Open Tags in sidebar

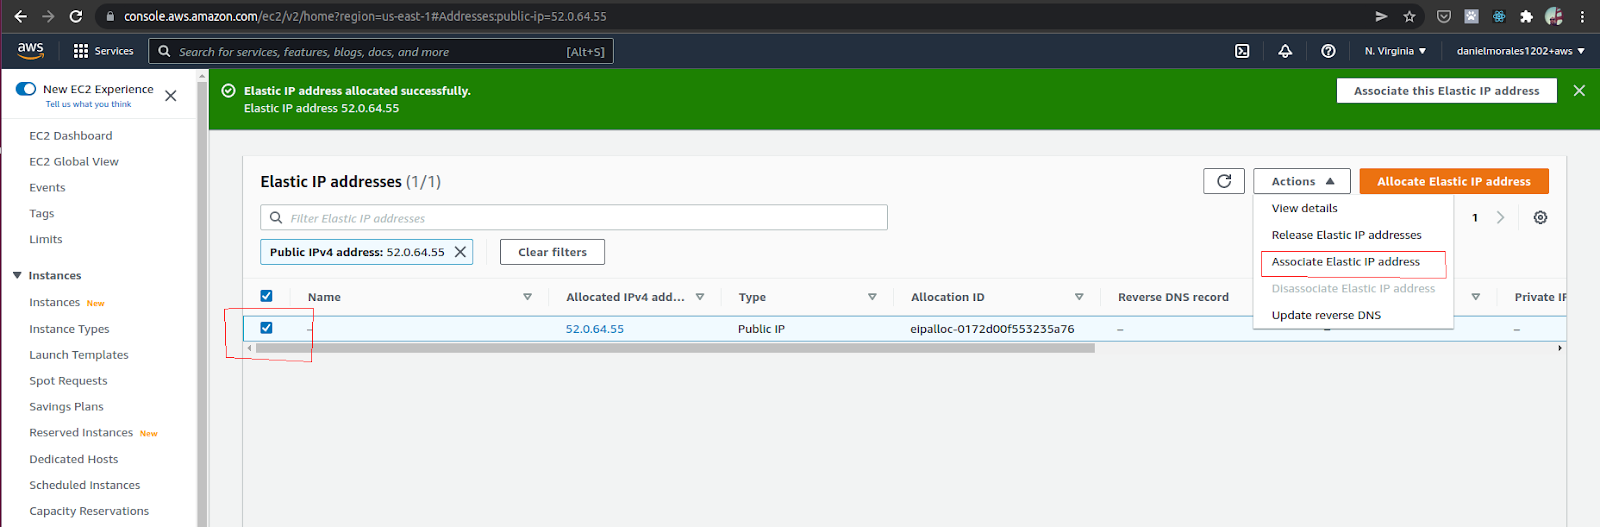[41, 214]
